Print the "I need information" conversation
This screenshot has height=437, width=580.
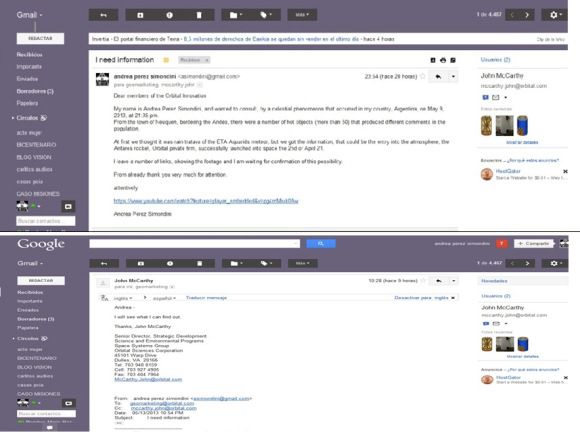[443, 60]
